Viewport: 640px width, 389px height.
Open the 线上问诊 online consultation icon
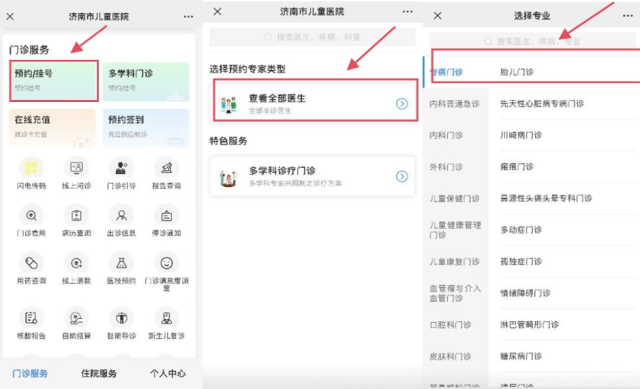76,168
